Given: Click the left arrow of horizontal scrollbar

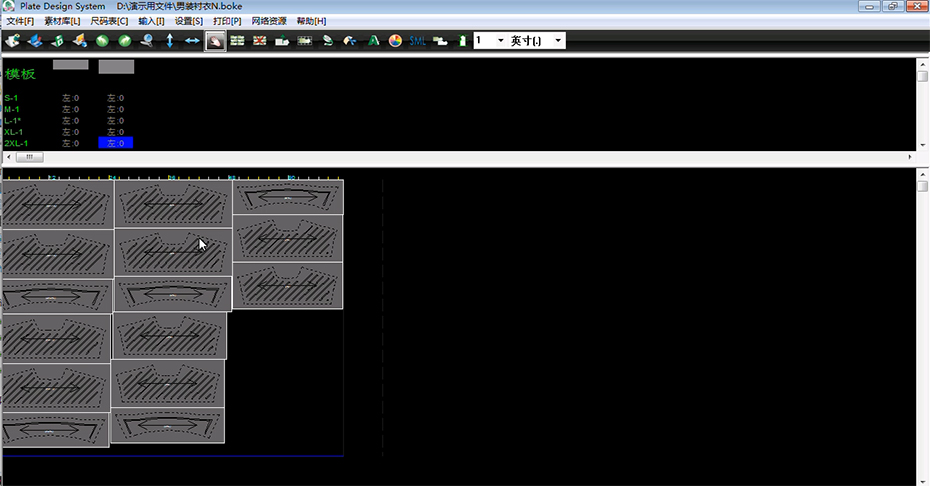Looking at the screenshot, I should point(6,157).
